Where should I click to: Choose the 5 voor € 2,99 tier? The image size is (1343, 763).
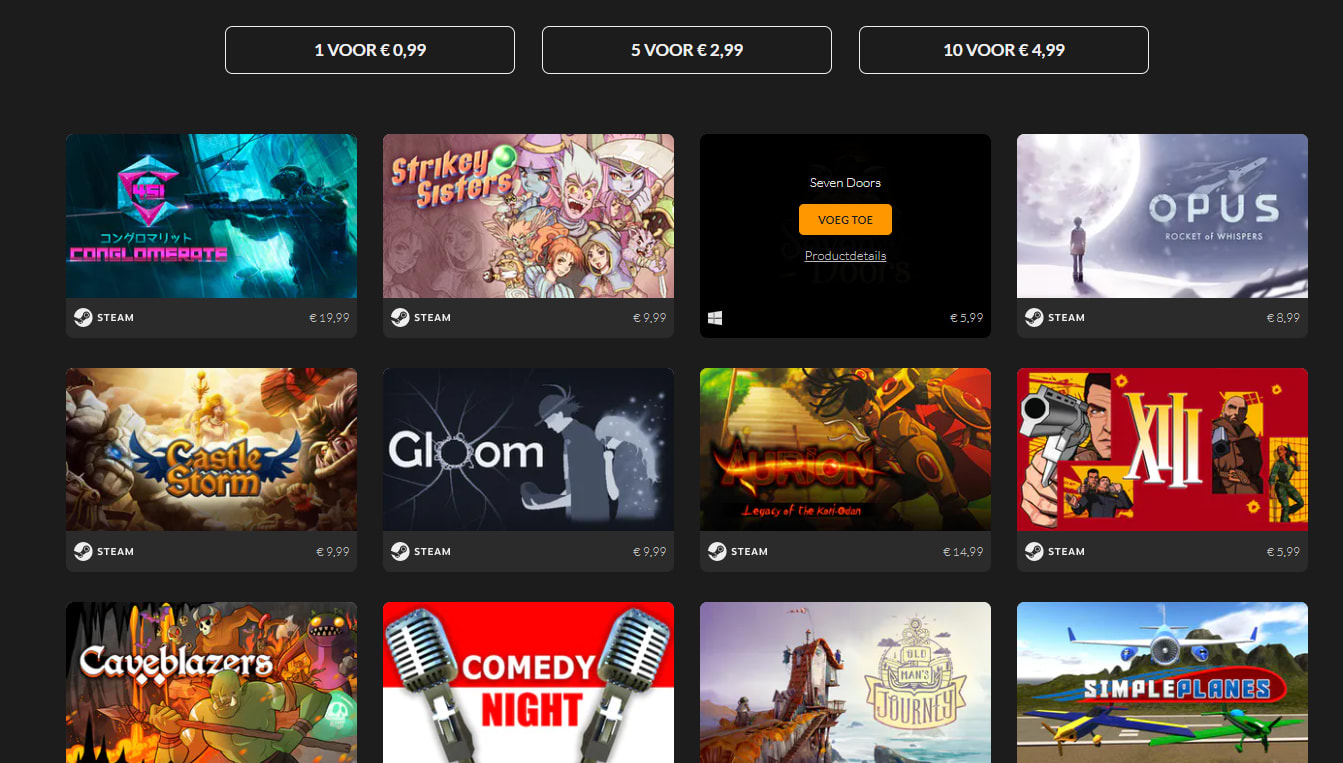tap(687, 50)
